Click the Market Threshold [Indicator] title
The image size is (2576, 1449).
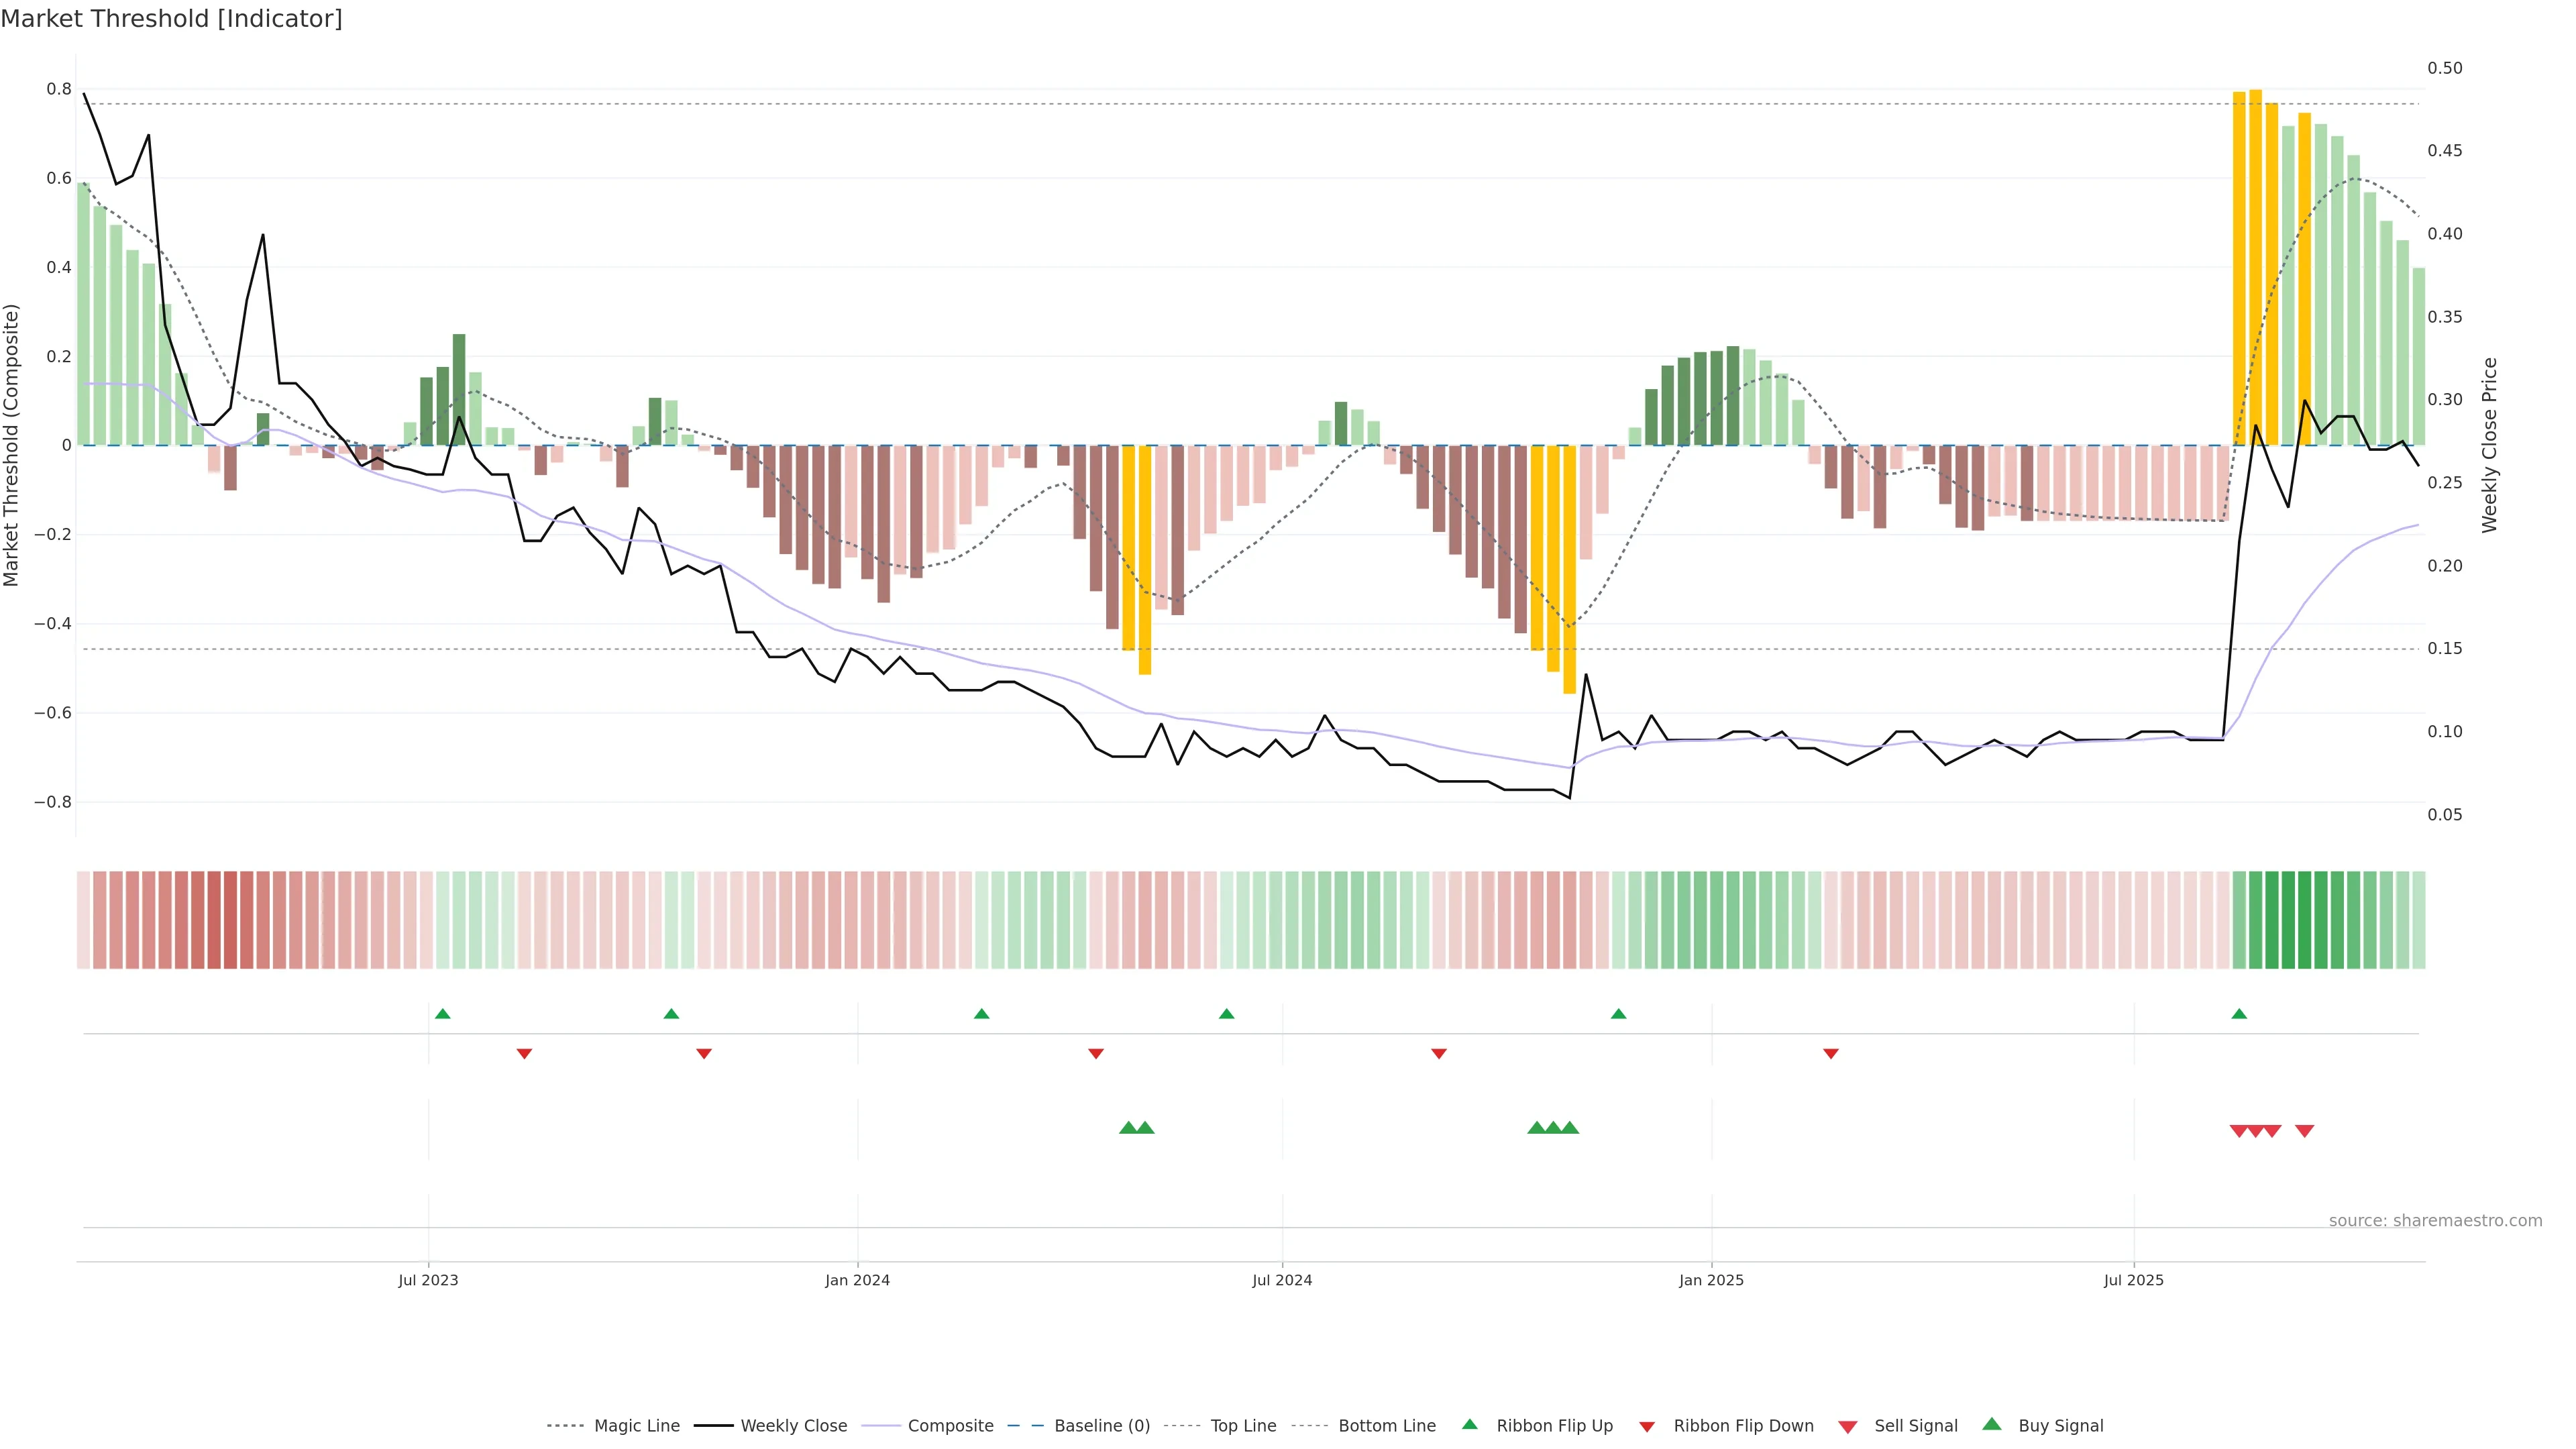coord(171,19)
